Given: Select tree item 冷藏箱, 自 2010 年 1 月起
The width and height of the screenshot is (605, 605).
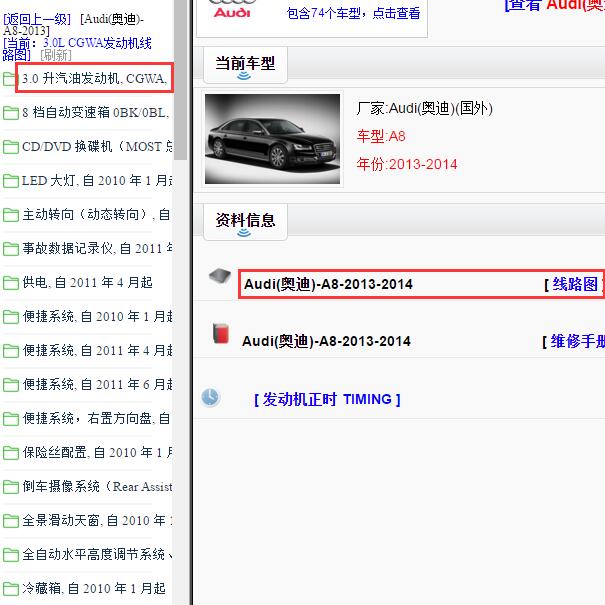Looking at the screenshot, I should click(94, 588).
